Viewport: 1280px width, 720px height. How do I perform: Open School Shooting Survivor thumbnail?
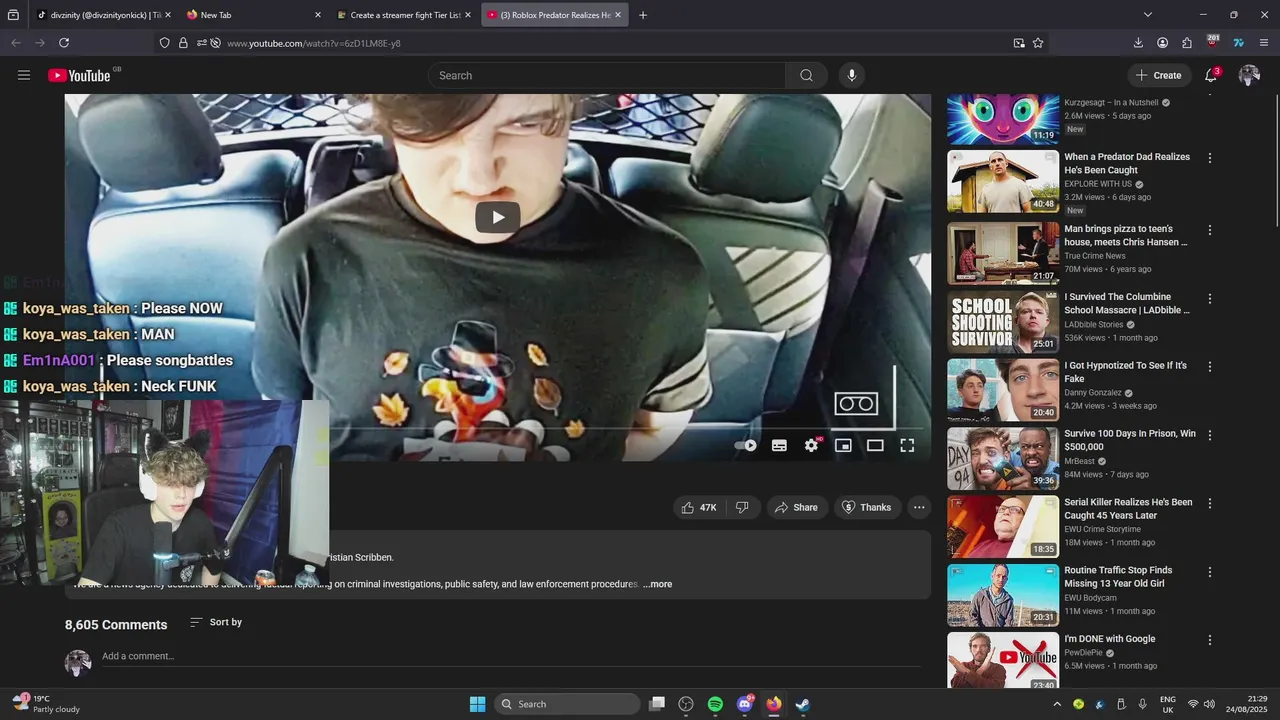tap(1003, 322)
